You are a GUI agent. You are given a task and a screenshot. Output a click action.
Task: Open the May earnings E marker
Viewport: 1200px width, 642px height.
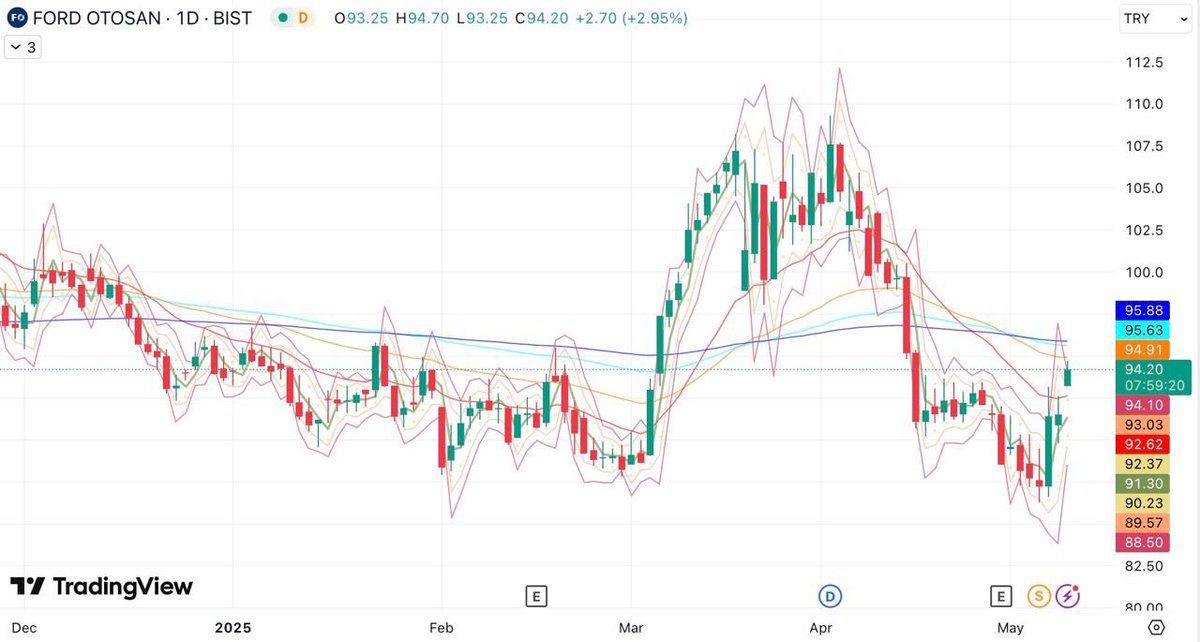pos(1000,597)
